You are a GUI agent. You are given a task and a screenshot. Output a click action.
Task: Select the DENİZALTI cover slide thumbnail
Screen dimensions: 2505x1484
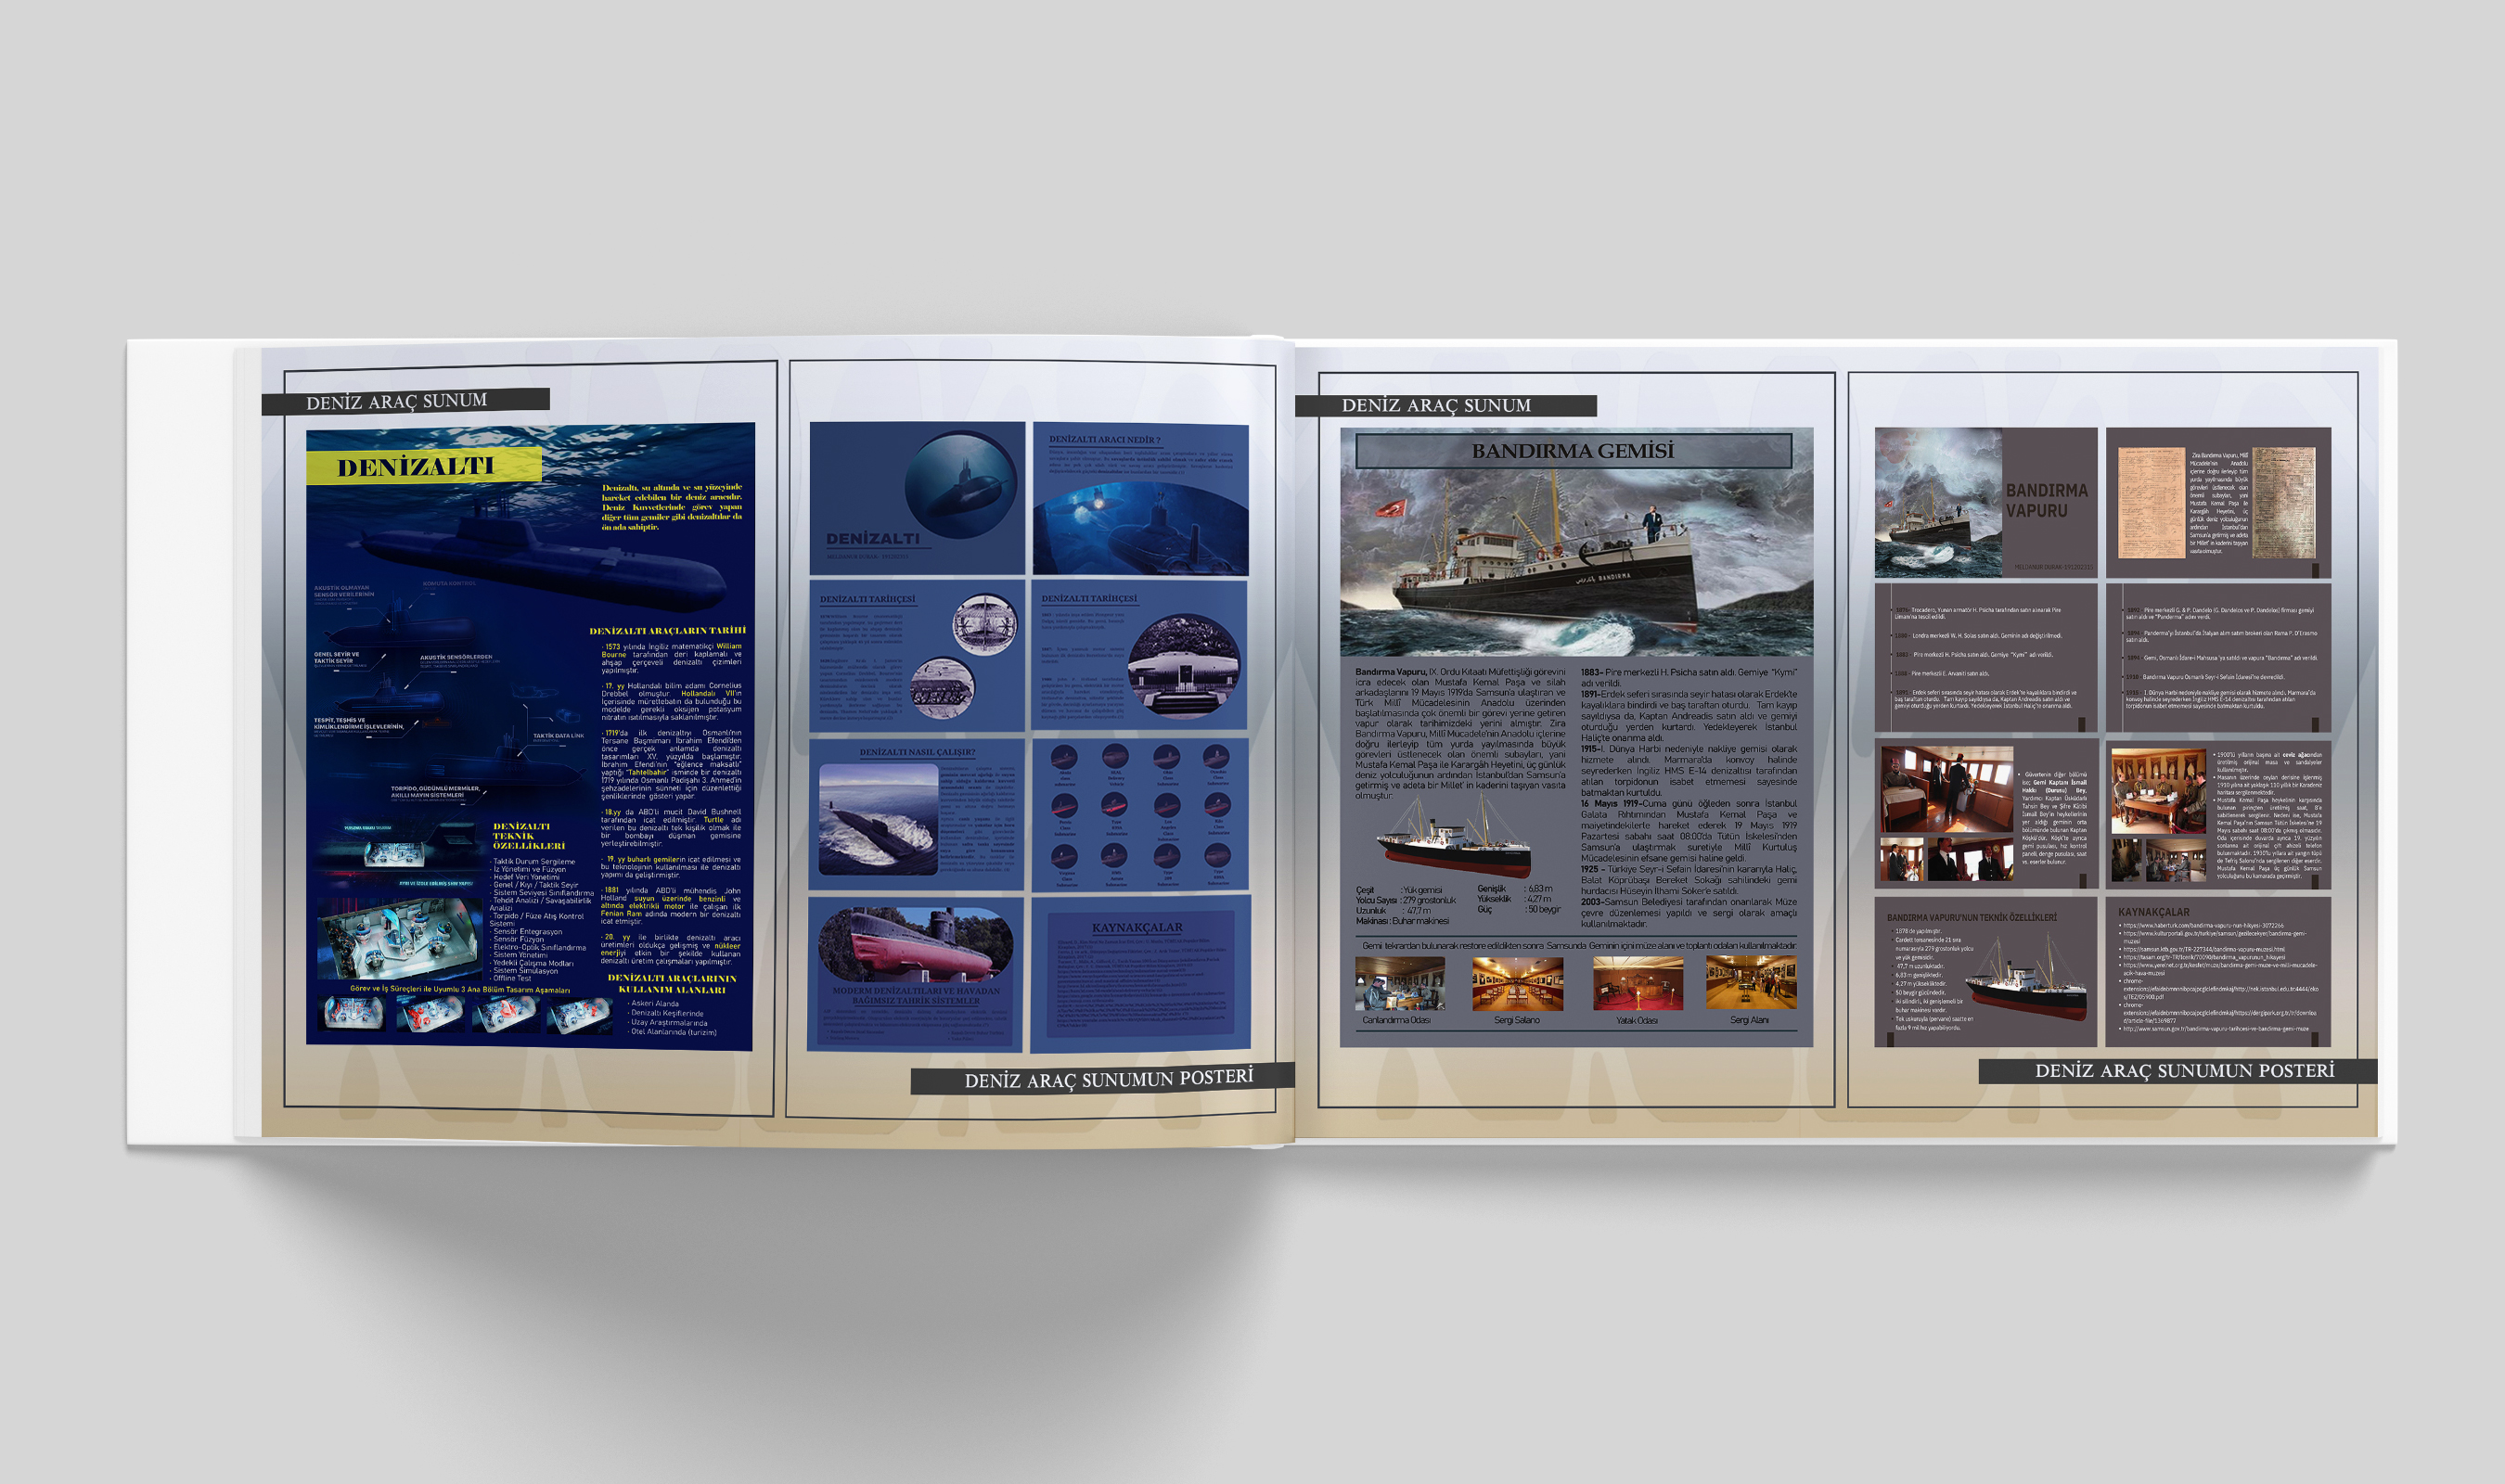(x=917, y=497)
